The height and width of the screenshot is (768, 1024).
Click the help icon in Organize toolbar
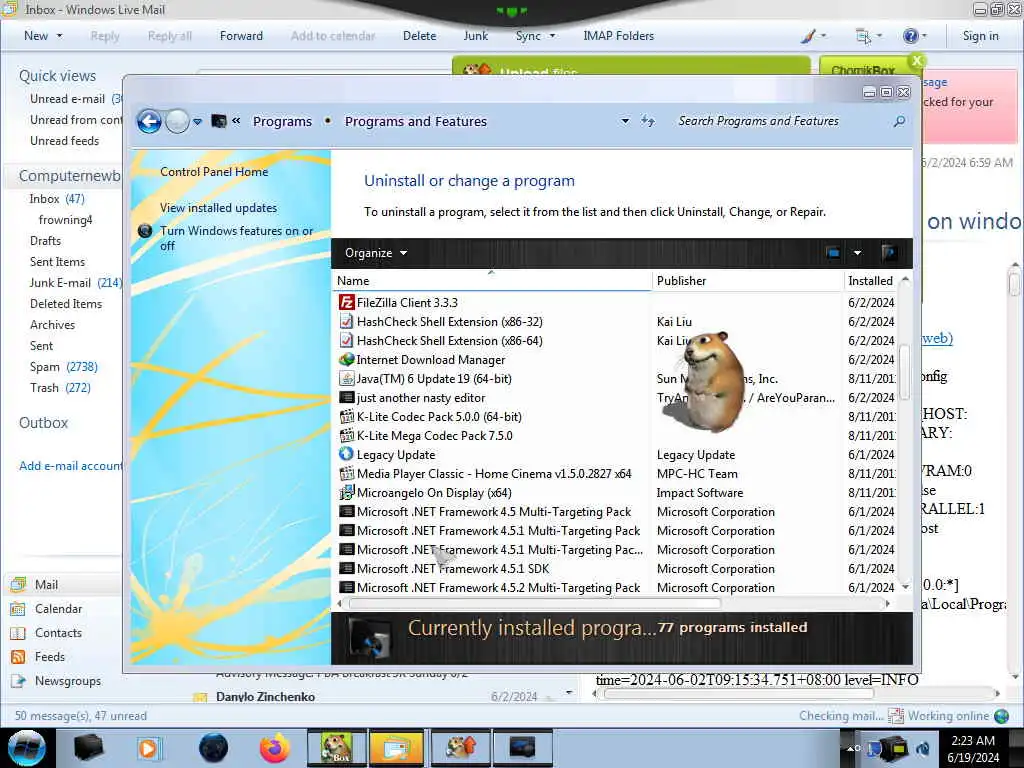888,253
